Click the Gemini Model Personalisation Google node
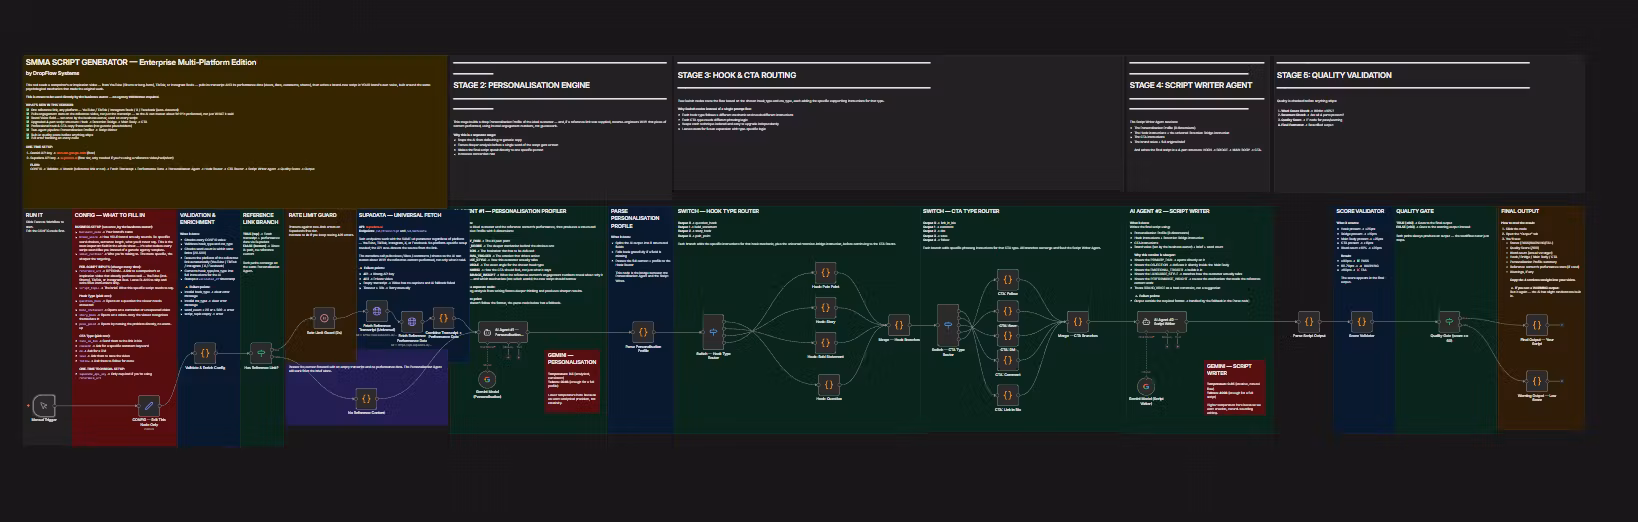Viewport: 1638px width, 522px height. click(487, 379)
